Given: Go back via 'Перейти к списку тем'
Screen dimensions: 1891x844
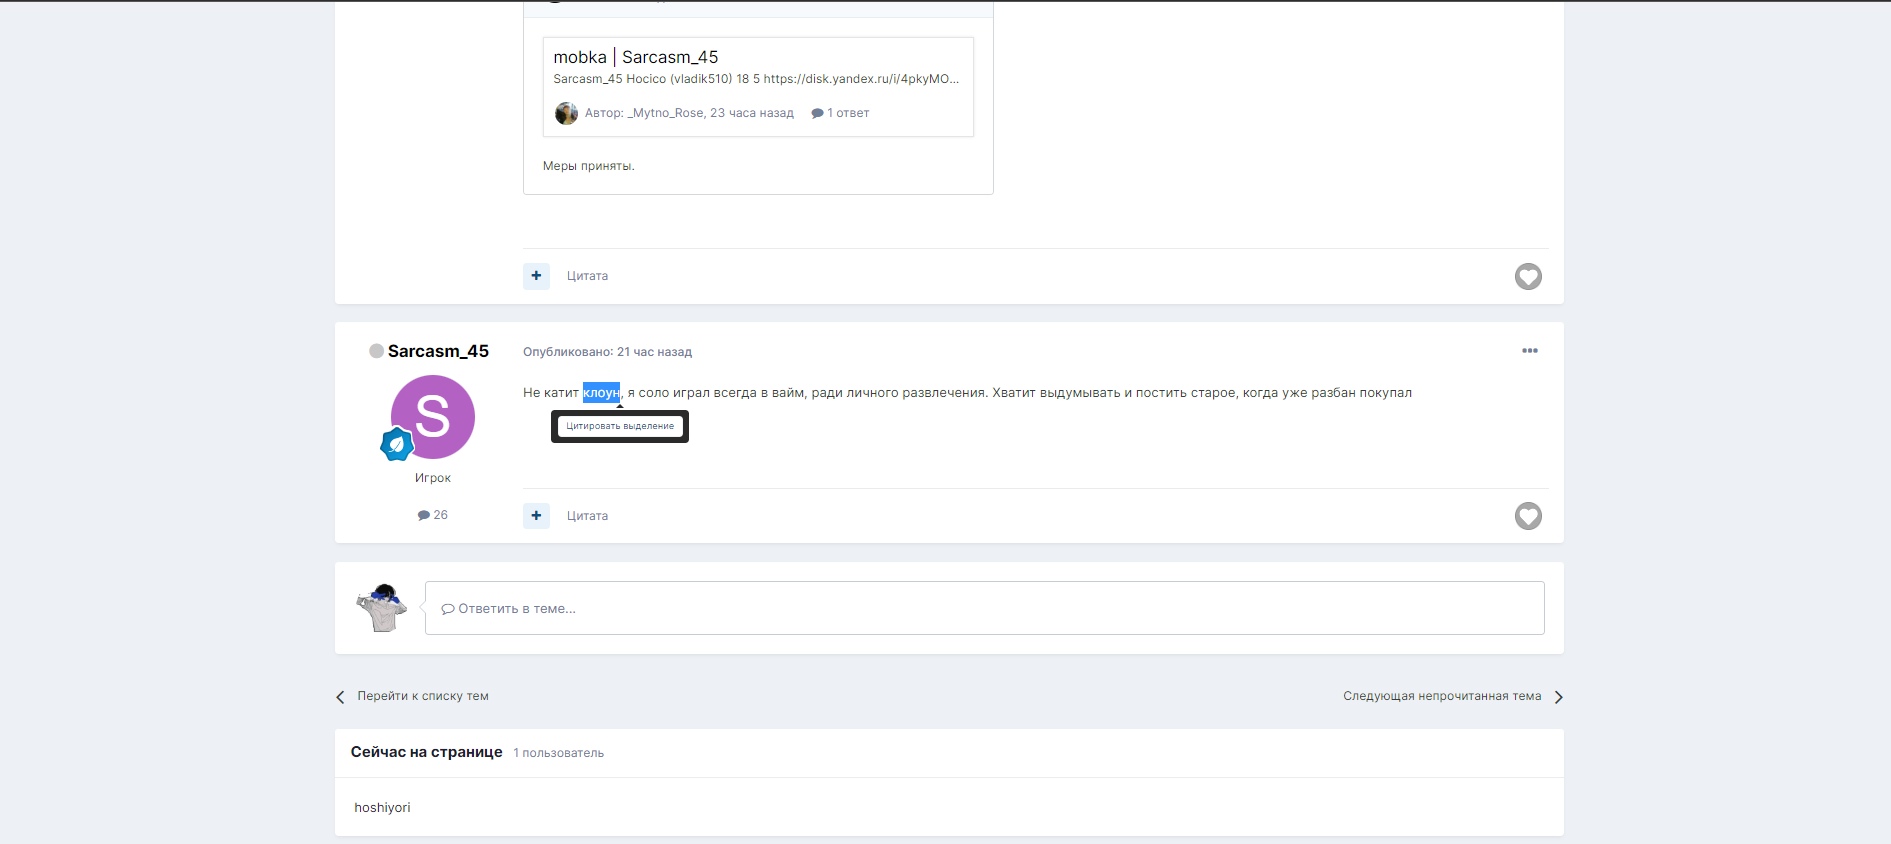Looking at the screenshot, I should tap(422, 696).
